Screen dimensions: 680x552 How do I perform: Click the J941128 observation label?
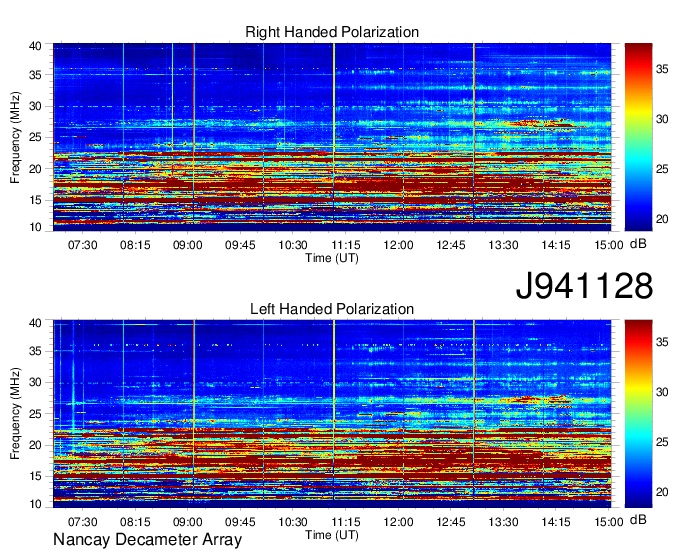click(584, 285)
